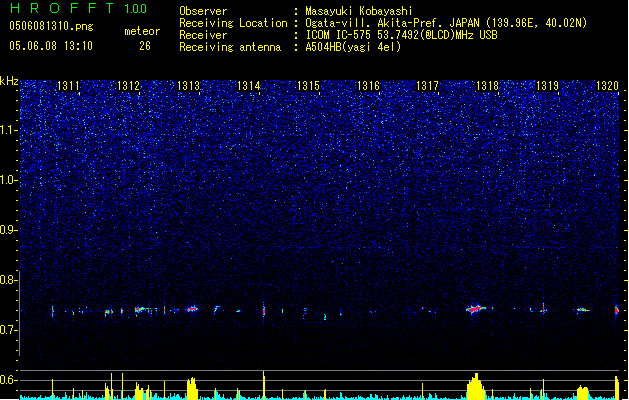Click the Ogata-vill. Akita-Pref. JAPAN location text

click(446, 23)
